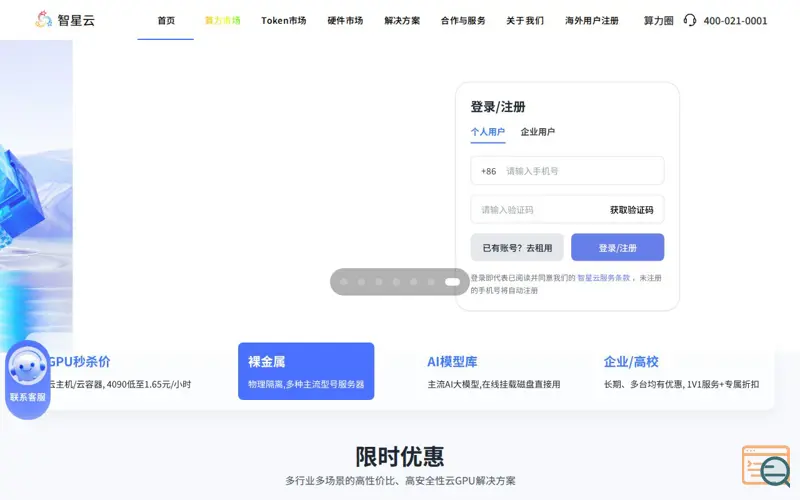Viewport: 800px width, 500px height.
Task: Open the 智星云服务条款 link
Action: 604,278
